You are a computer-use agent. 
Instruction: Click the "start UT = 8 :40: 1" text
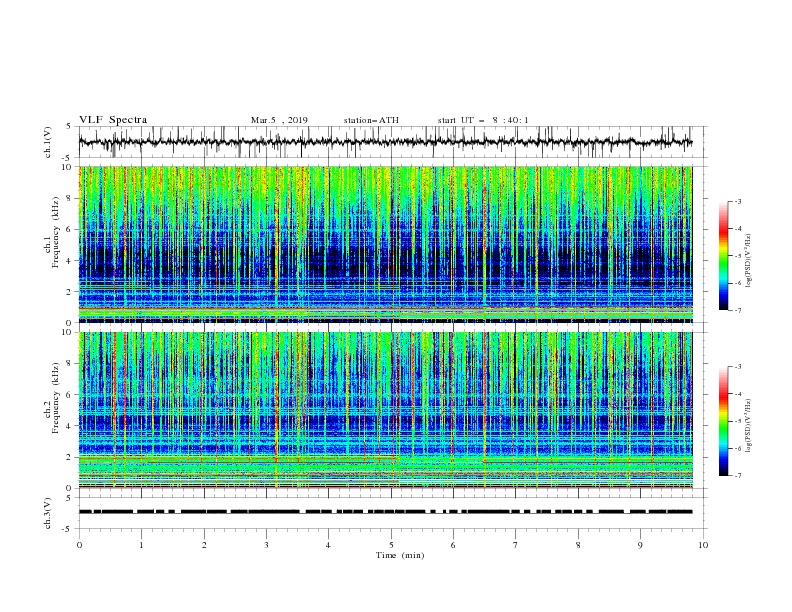coord(483,120)
